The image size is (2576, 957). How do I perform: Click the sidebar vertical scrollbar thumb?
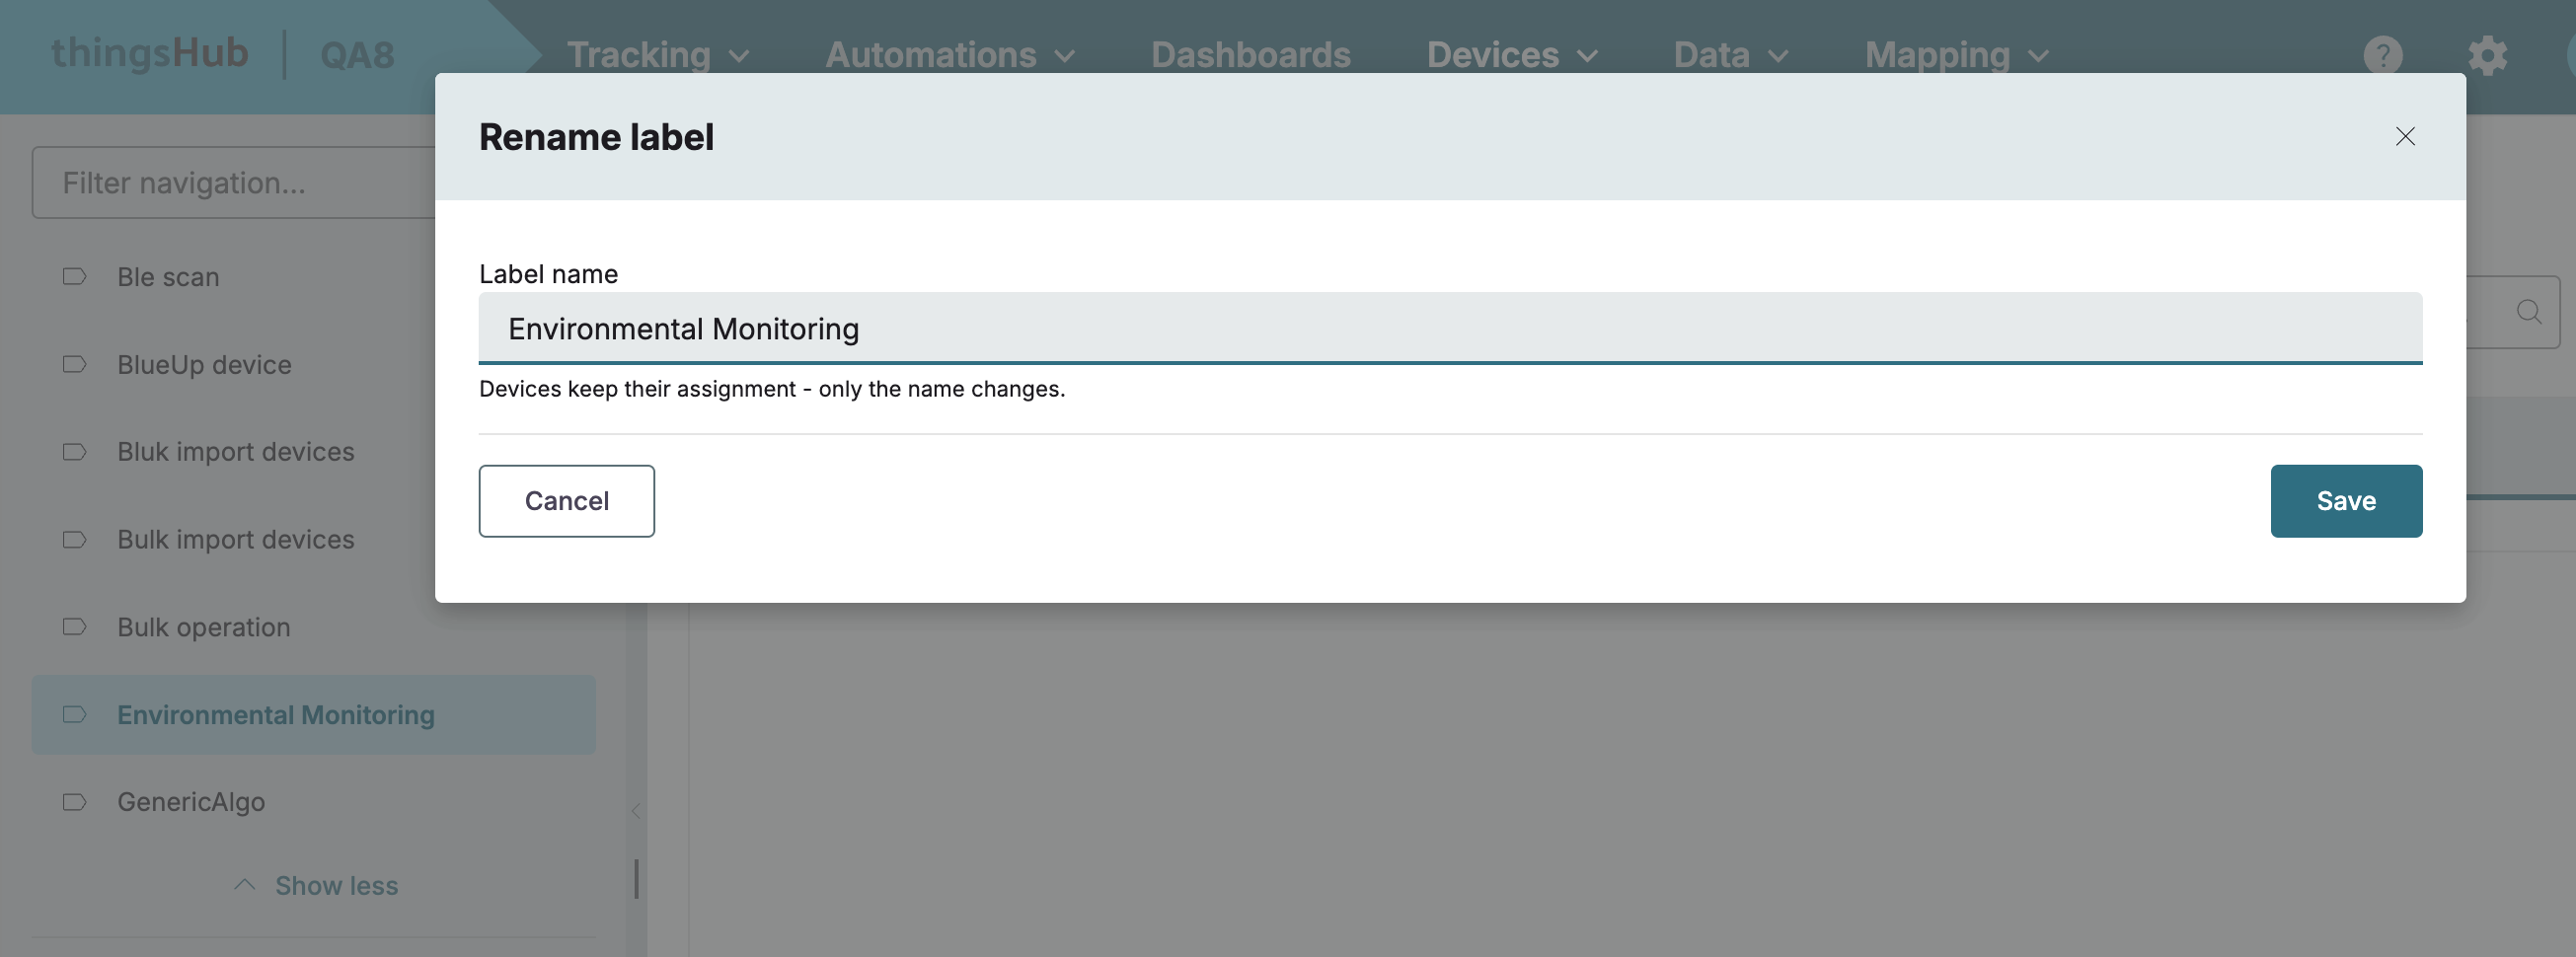click(x=636, y=879)
